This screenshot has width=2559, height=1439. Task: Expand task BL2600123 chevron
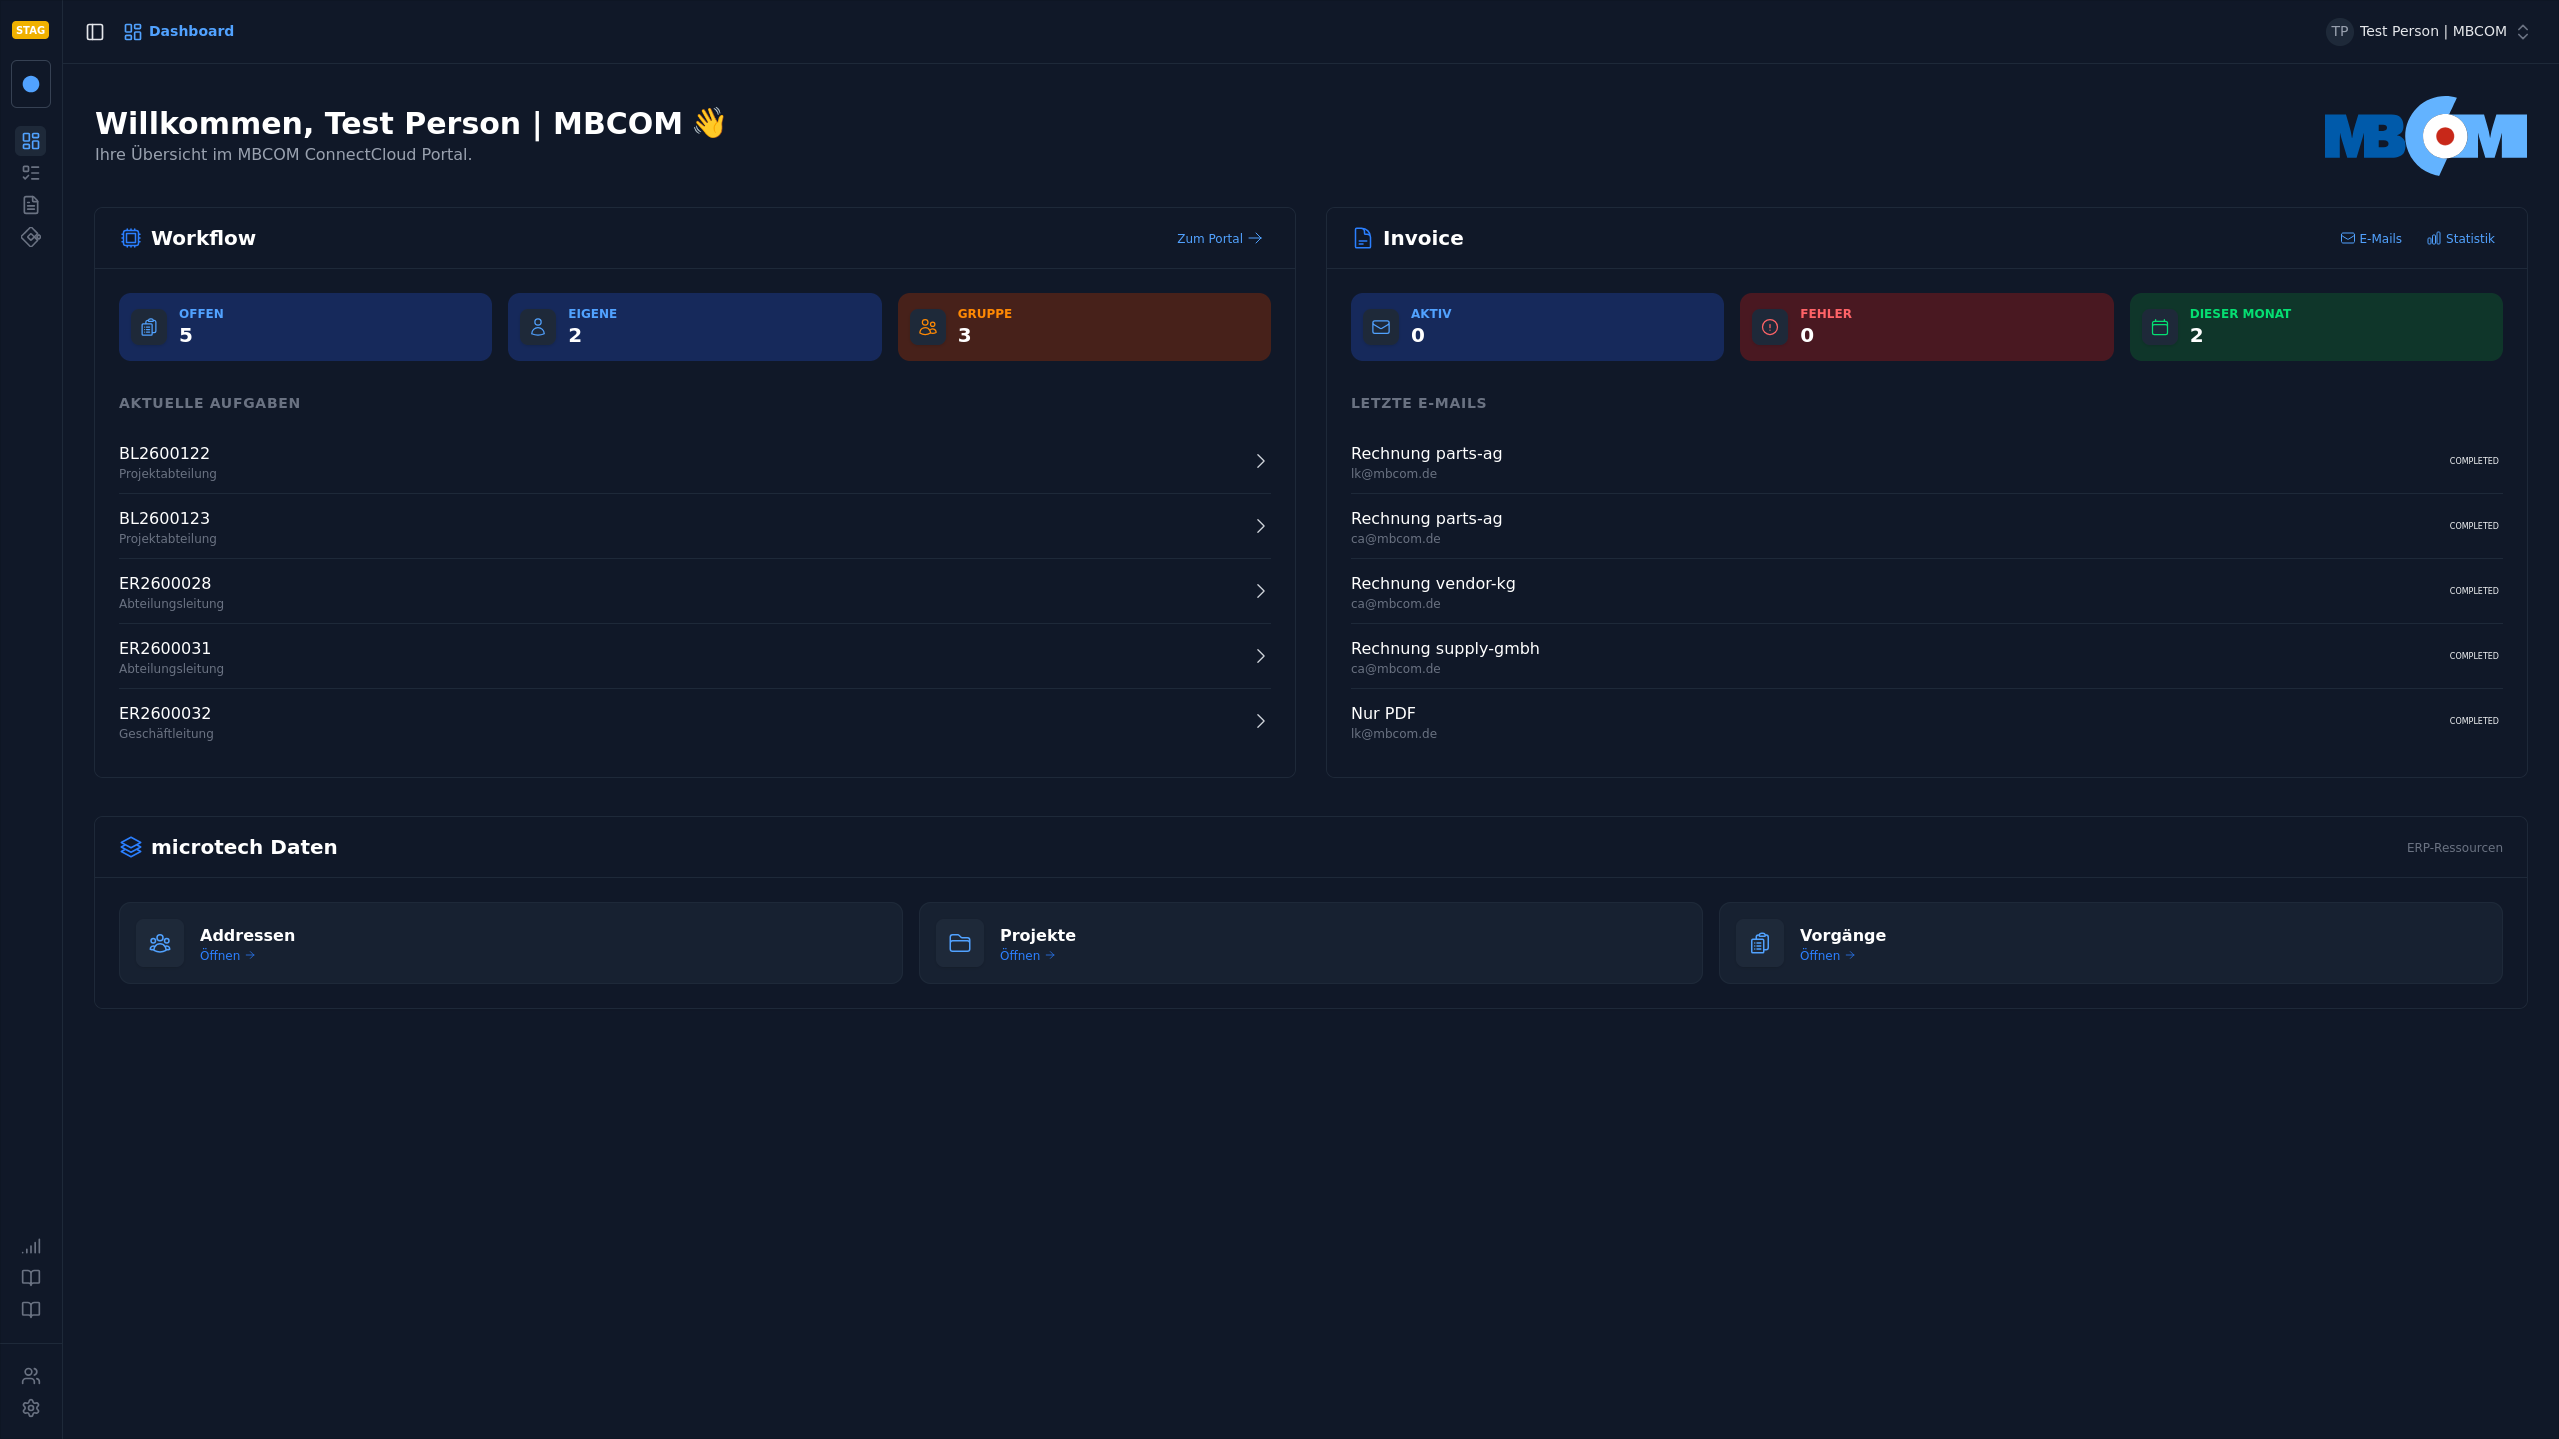click(x=1261, y=526)
